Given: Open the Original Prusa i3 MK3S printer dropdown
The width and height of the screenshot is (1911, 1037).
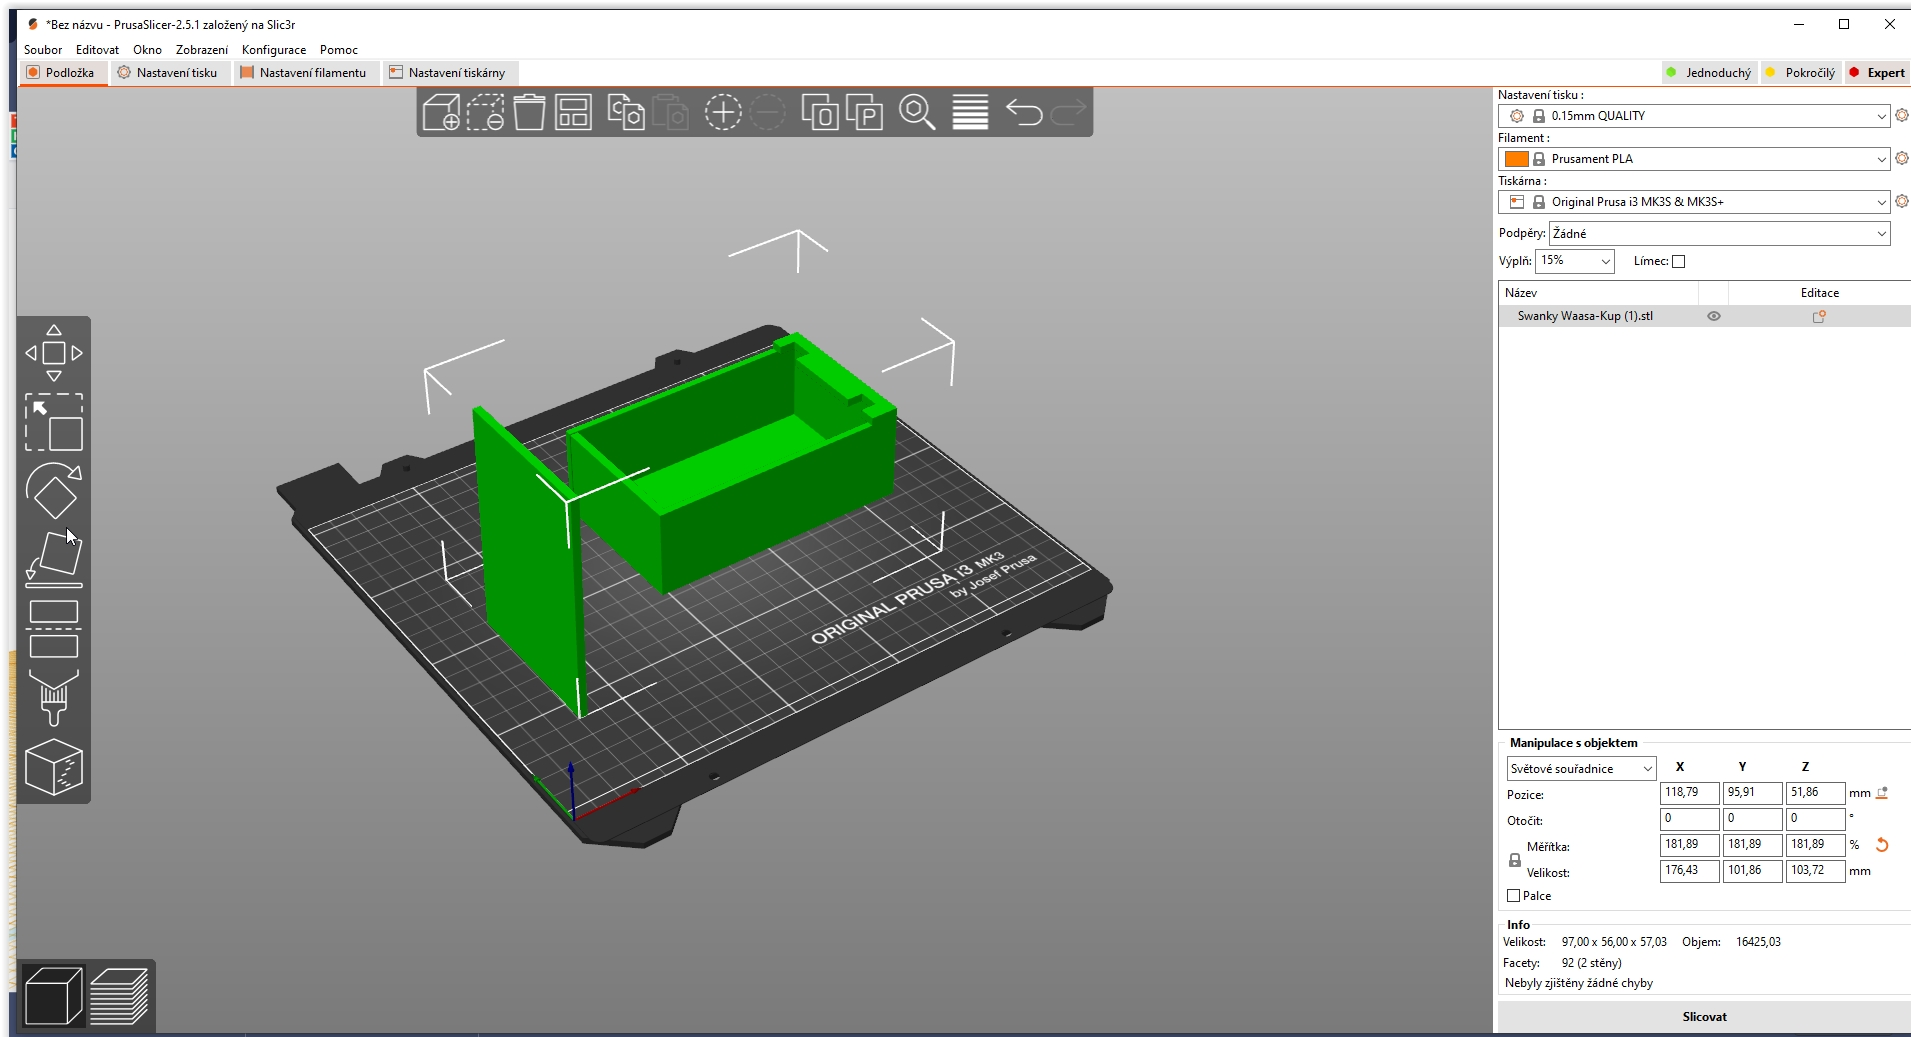Looking at the screenshot, I should click(x=1694, y=202).
